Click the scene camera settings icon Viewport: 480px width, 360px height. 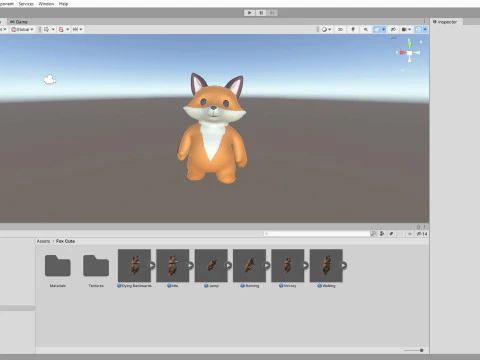[404, 29]
